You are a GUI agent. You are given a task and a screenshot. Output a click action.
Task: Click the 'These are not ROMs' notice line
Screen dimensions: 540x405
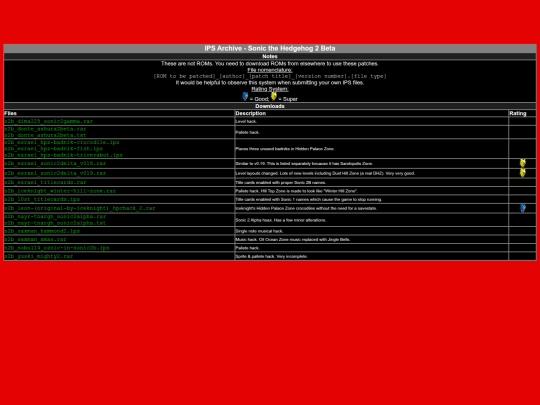[x=270, y=63]
